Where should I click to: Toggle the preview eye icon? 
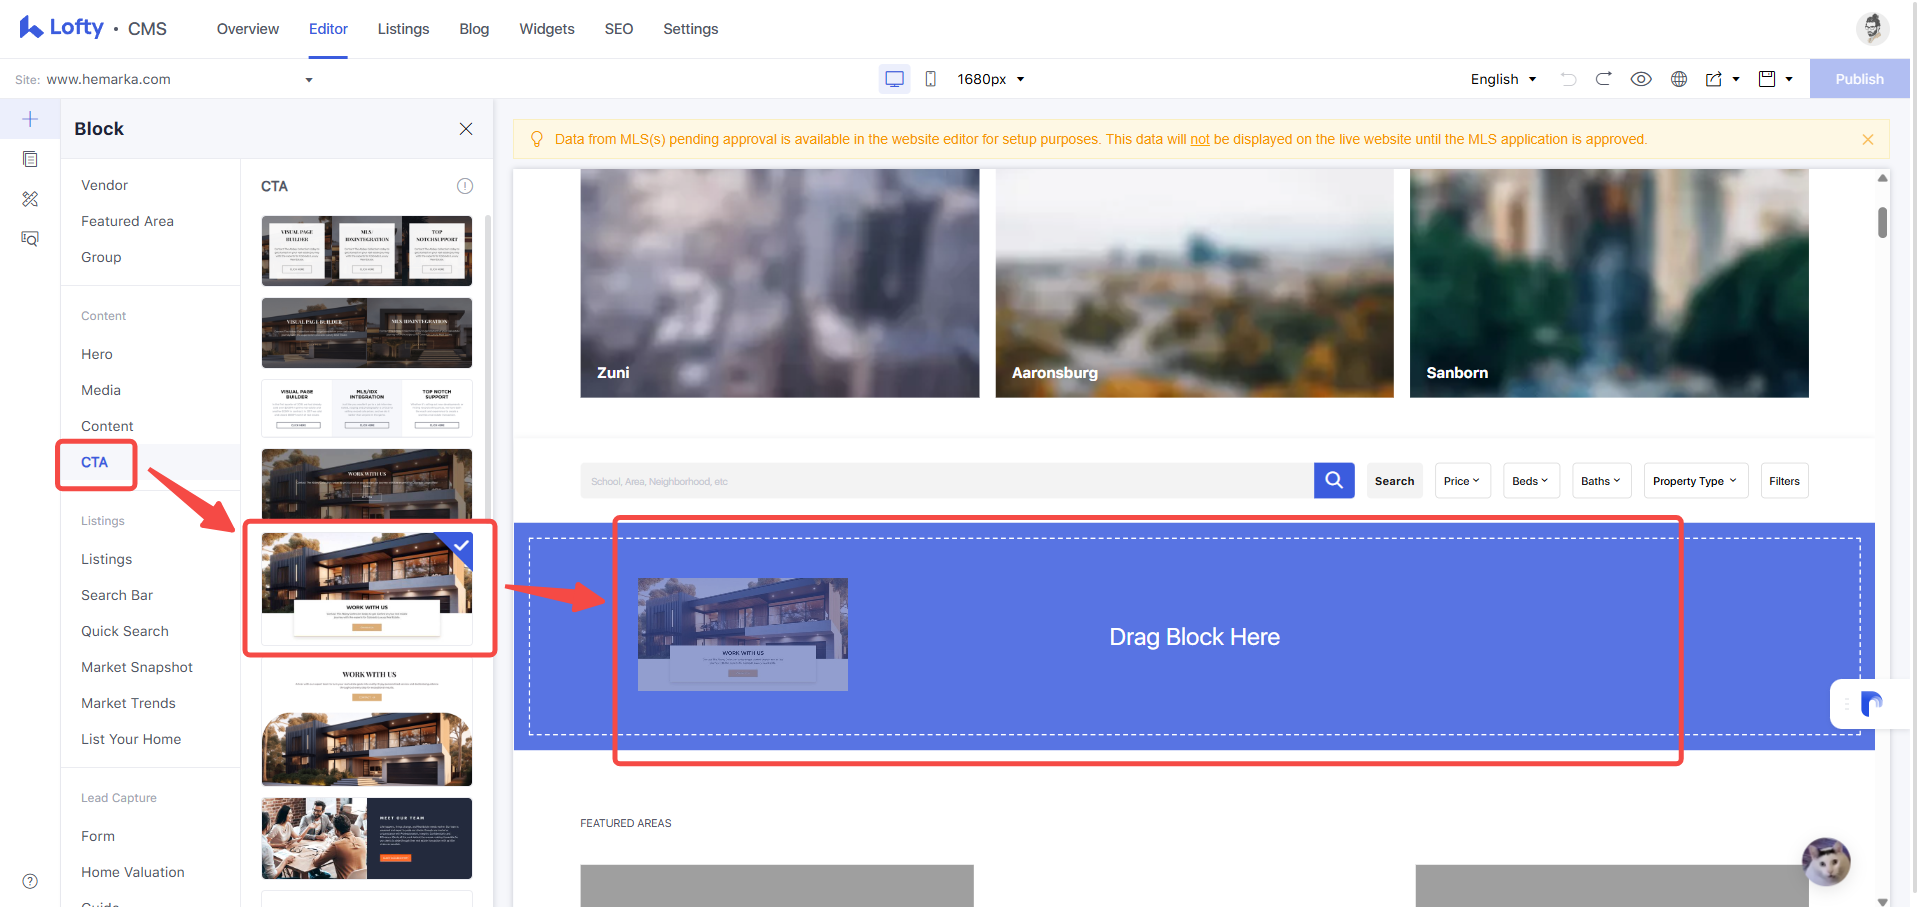(1641, 79)
